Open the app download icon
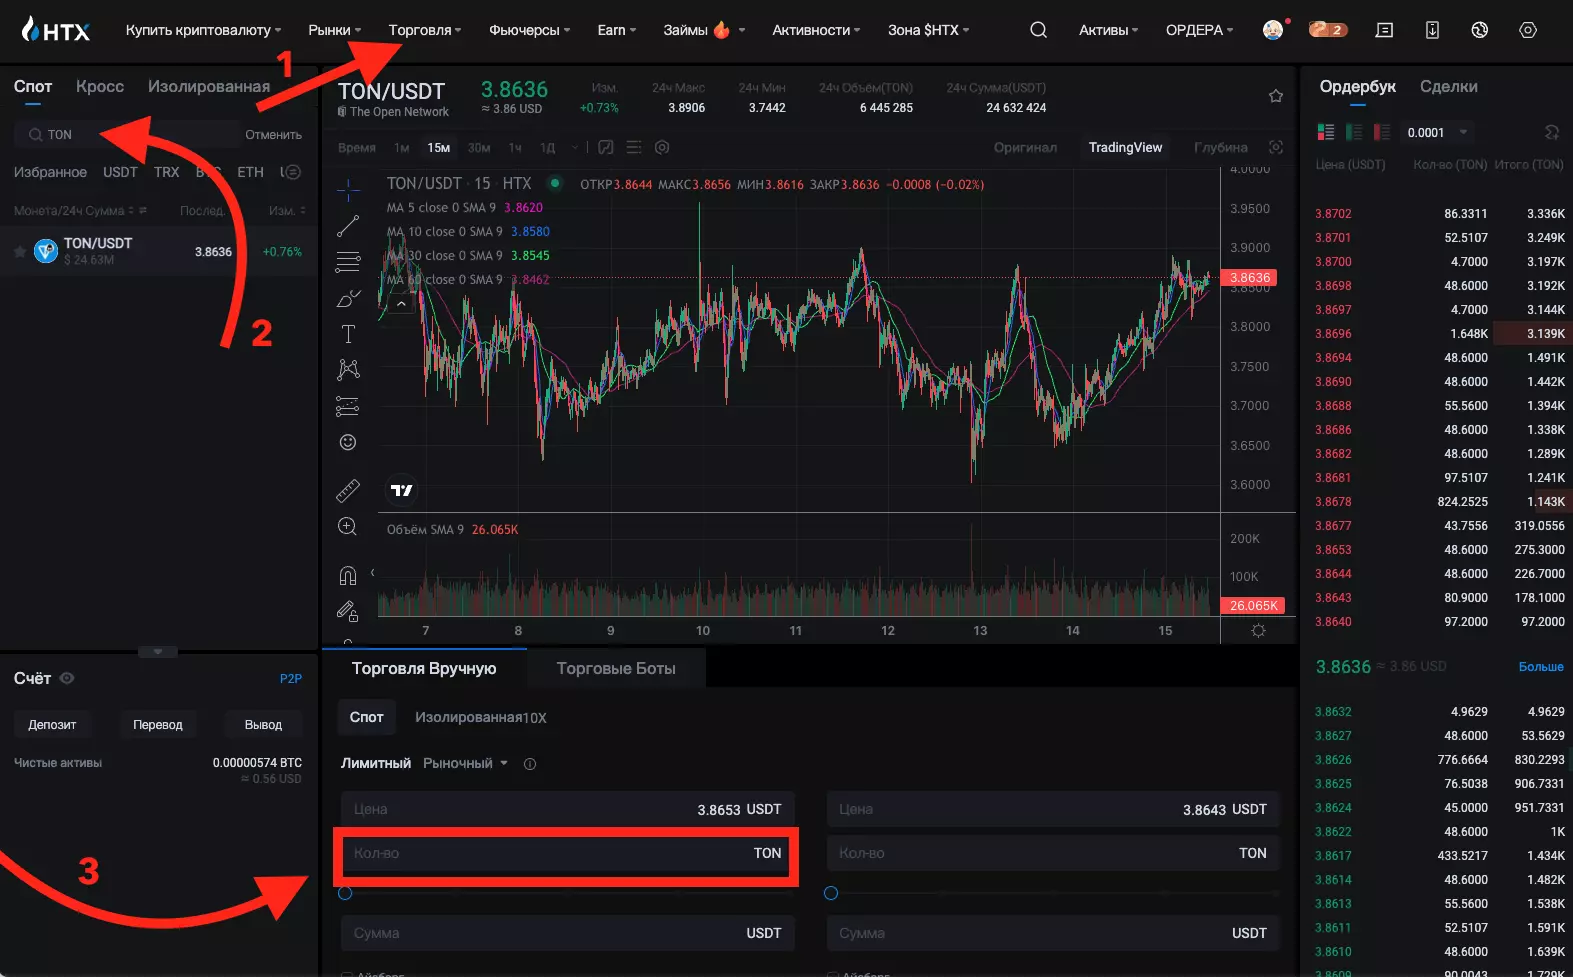This screenshot has height=977, width=1573. tap(1432, 30)
